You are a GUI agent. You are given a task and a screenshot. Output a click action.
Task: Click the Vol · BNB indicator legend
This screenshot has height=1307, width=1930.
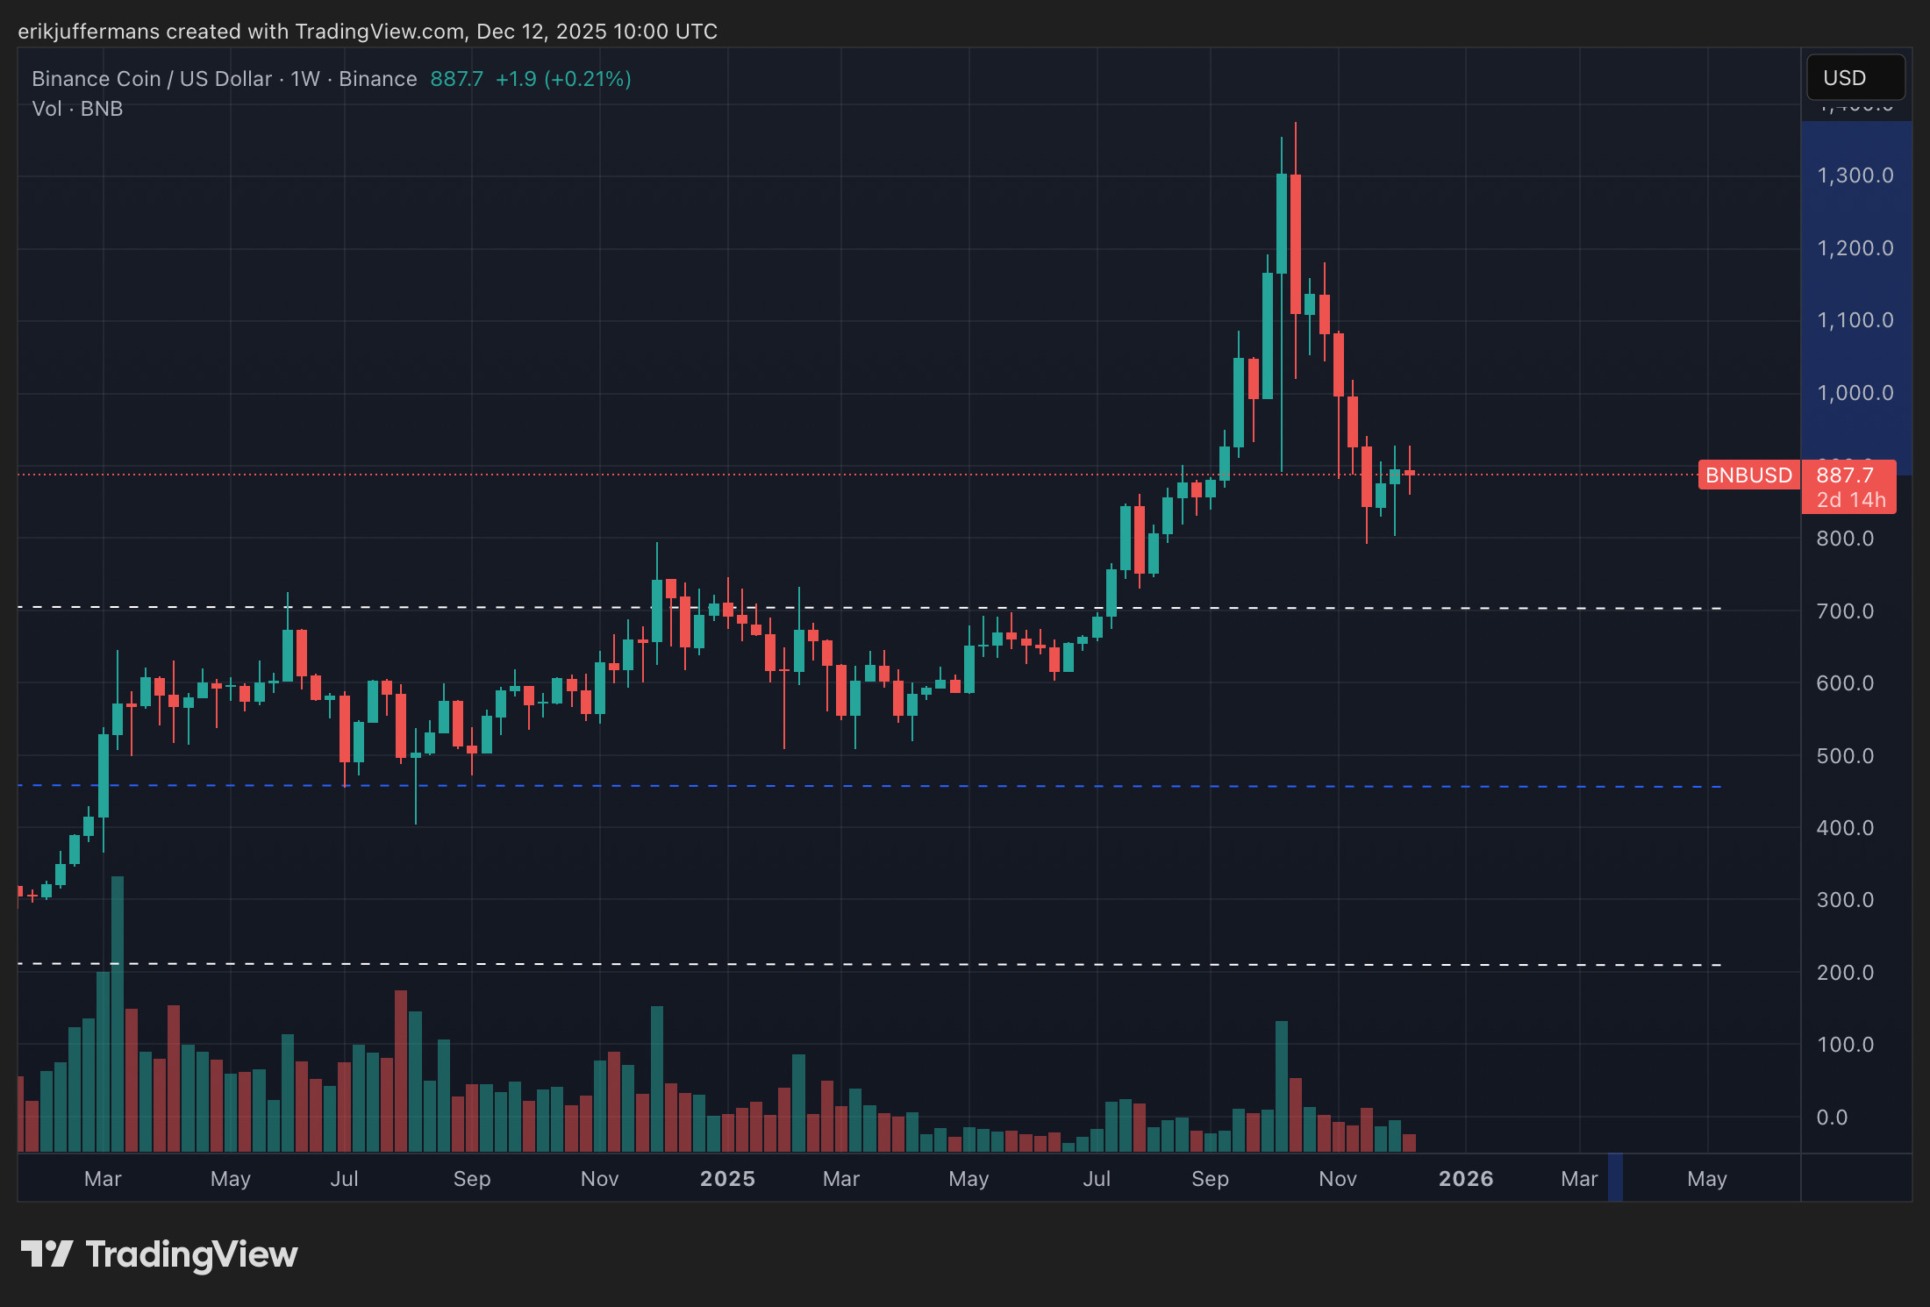[x=77, y=109]
